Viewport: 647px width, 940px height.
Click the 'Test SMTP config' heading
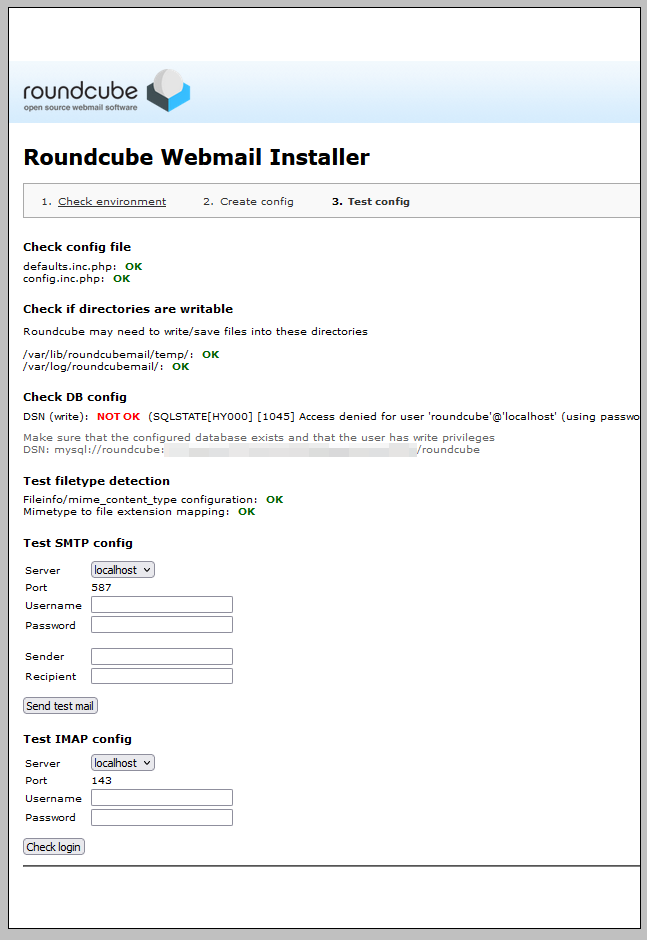pyautogui.click(x=78, y=543)
